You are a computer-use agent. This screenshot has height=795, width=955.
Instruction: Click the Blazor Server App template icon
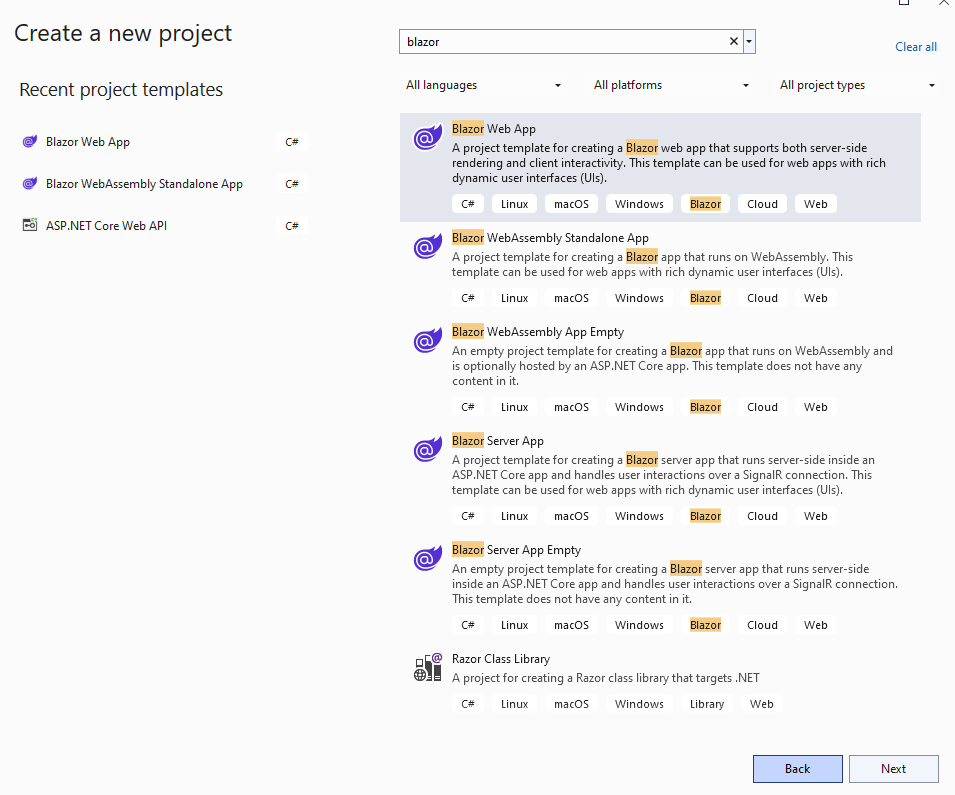[428, 449]
